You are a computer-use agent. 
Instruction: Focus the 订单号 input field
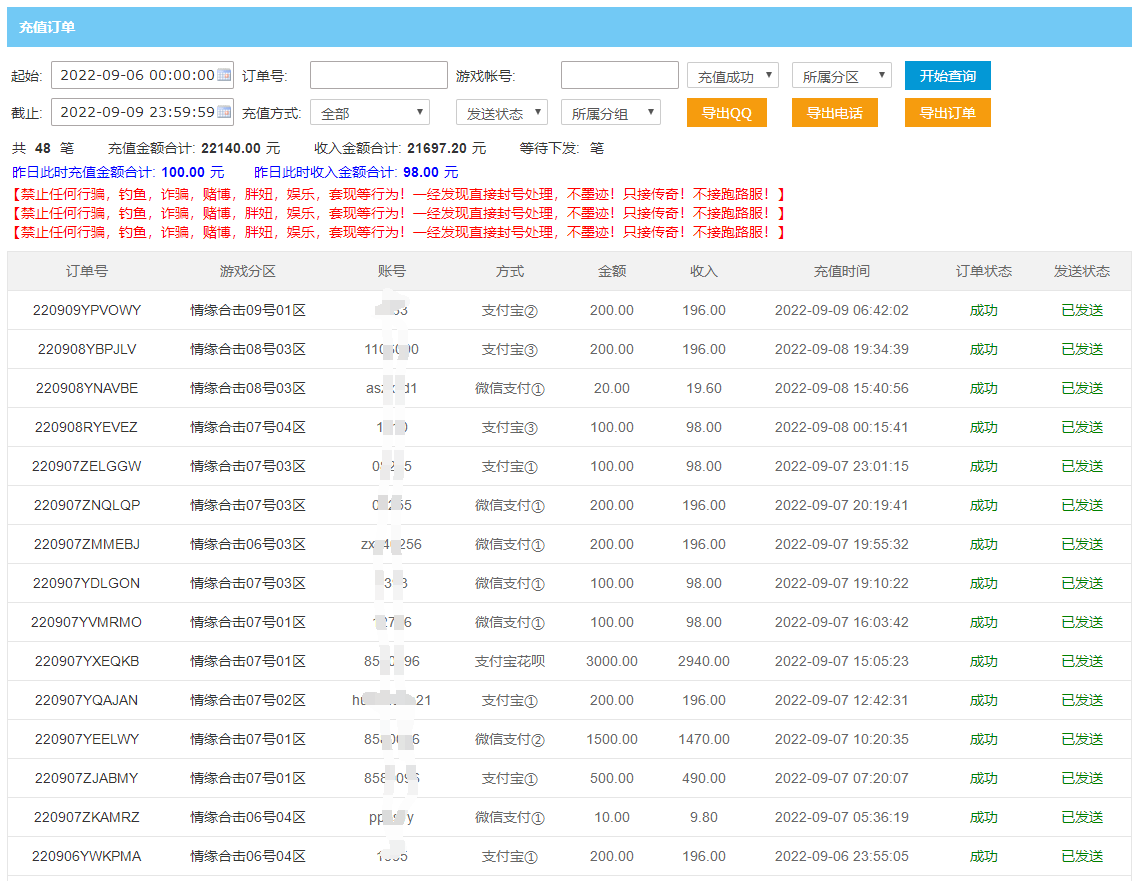pyautogui.click(x=378, y=76)
